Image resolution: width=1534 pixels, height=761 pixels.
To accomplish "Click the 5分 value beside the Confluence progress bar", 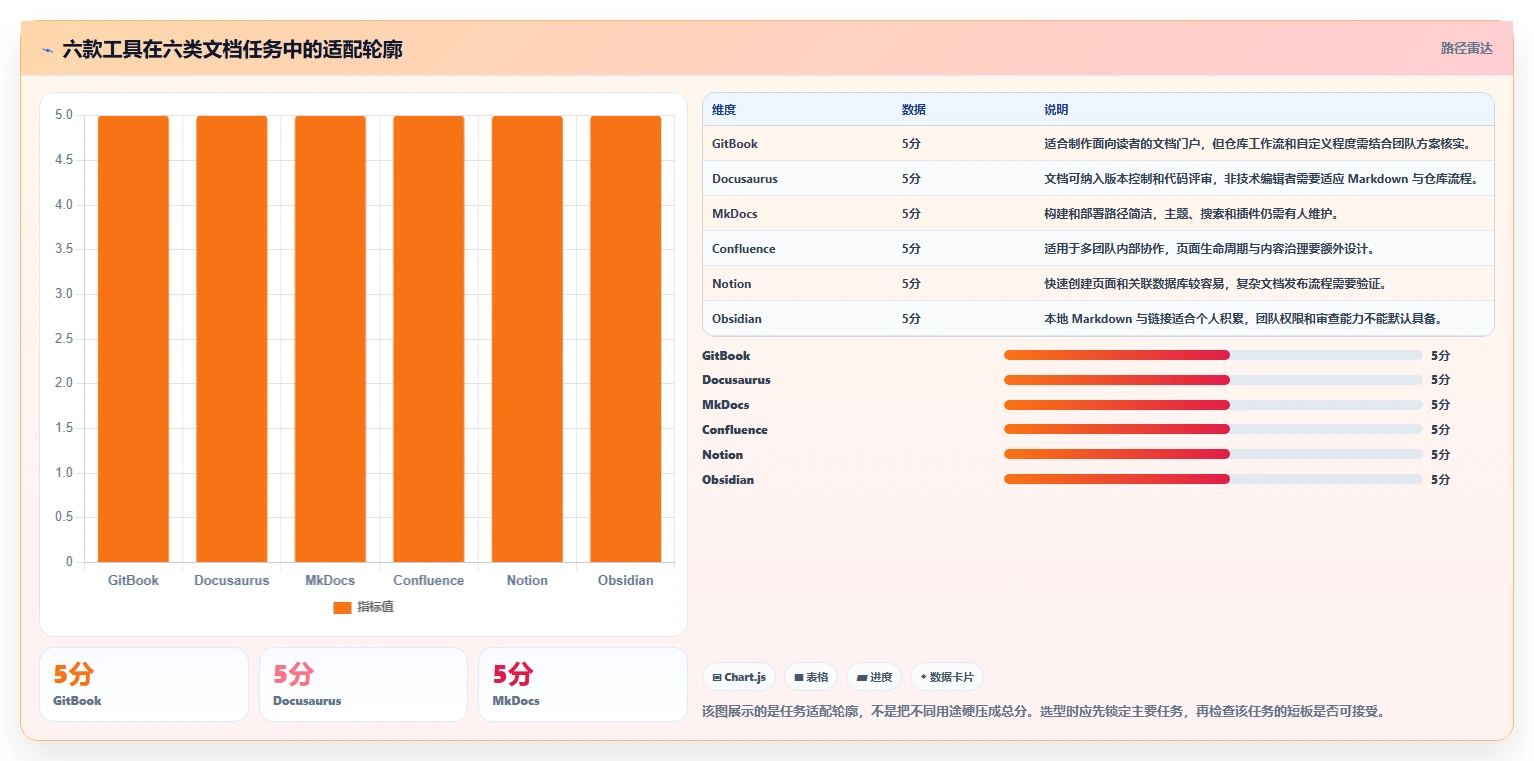I will (1440, 430).
